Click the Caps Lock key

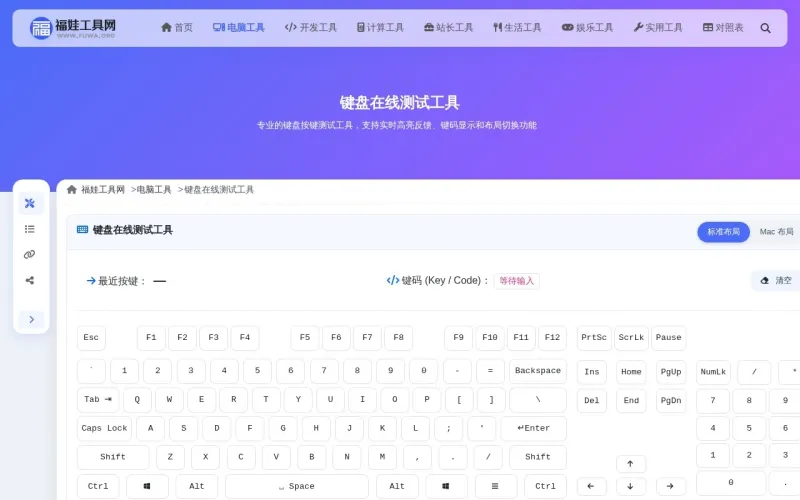pos(105,429)
